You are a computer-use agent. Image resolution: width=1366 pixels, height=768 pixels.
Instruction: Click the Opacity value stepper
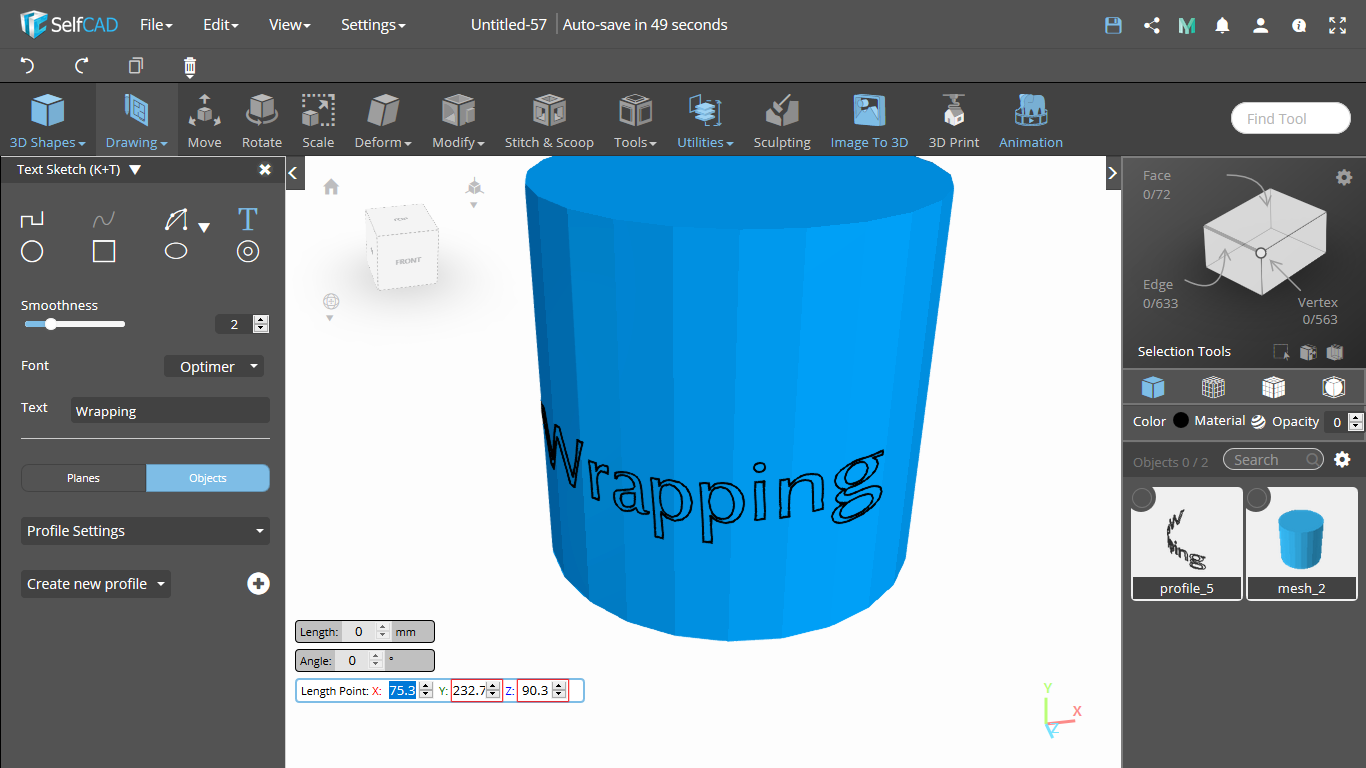click(1355, 422)
